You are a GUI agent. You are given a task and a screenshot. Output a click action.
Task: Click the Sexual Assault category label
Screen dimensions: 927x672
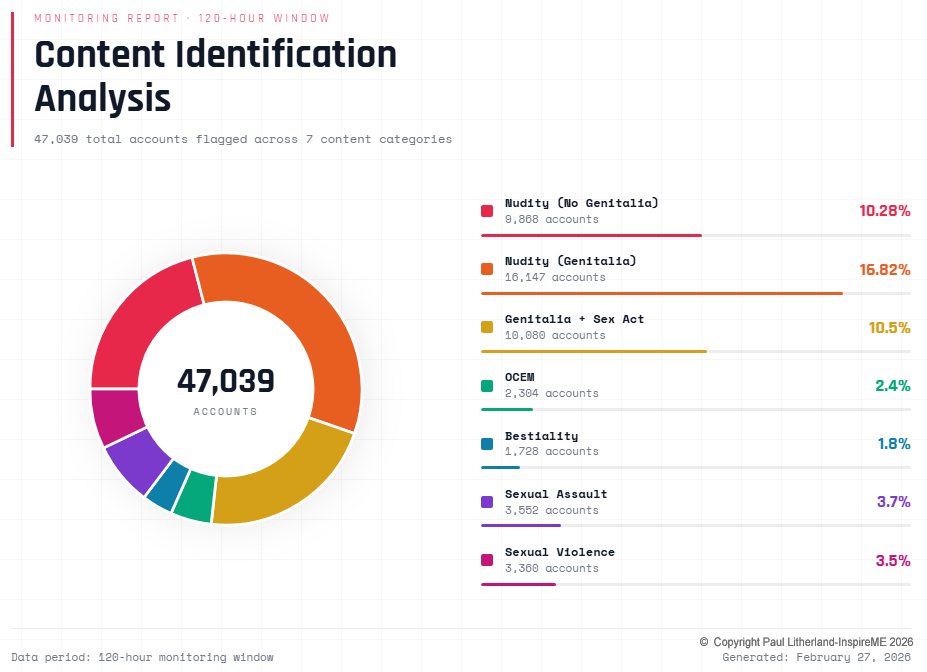click(x=556, y=494)
